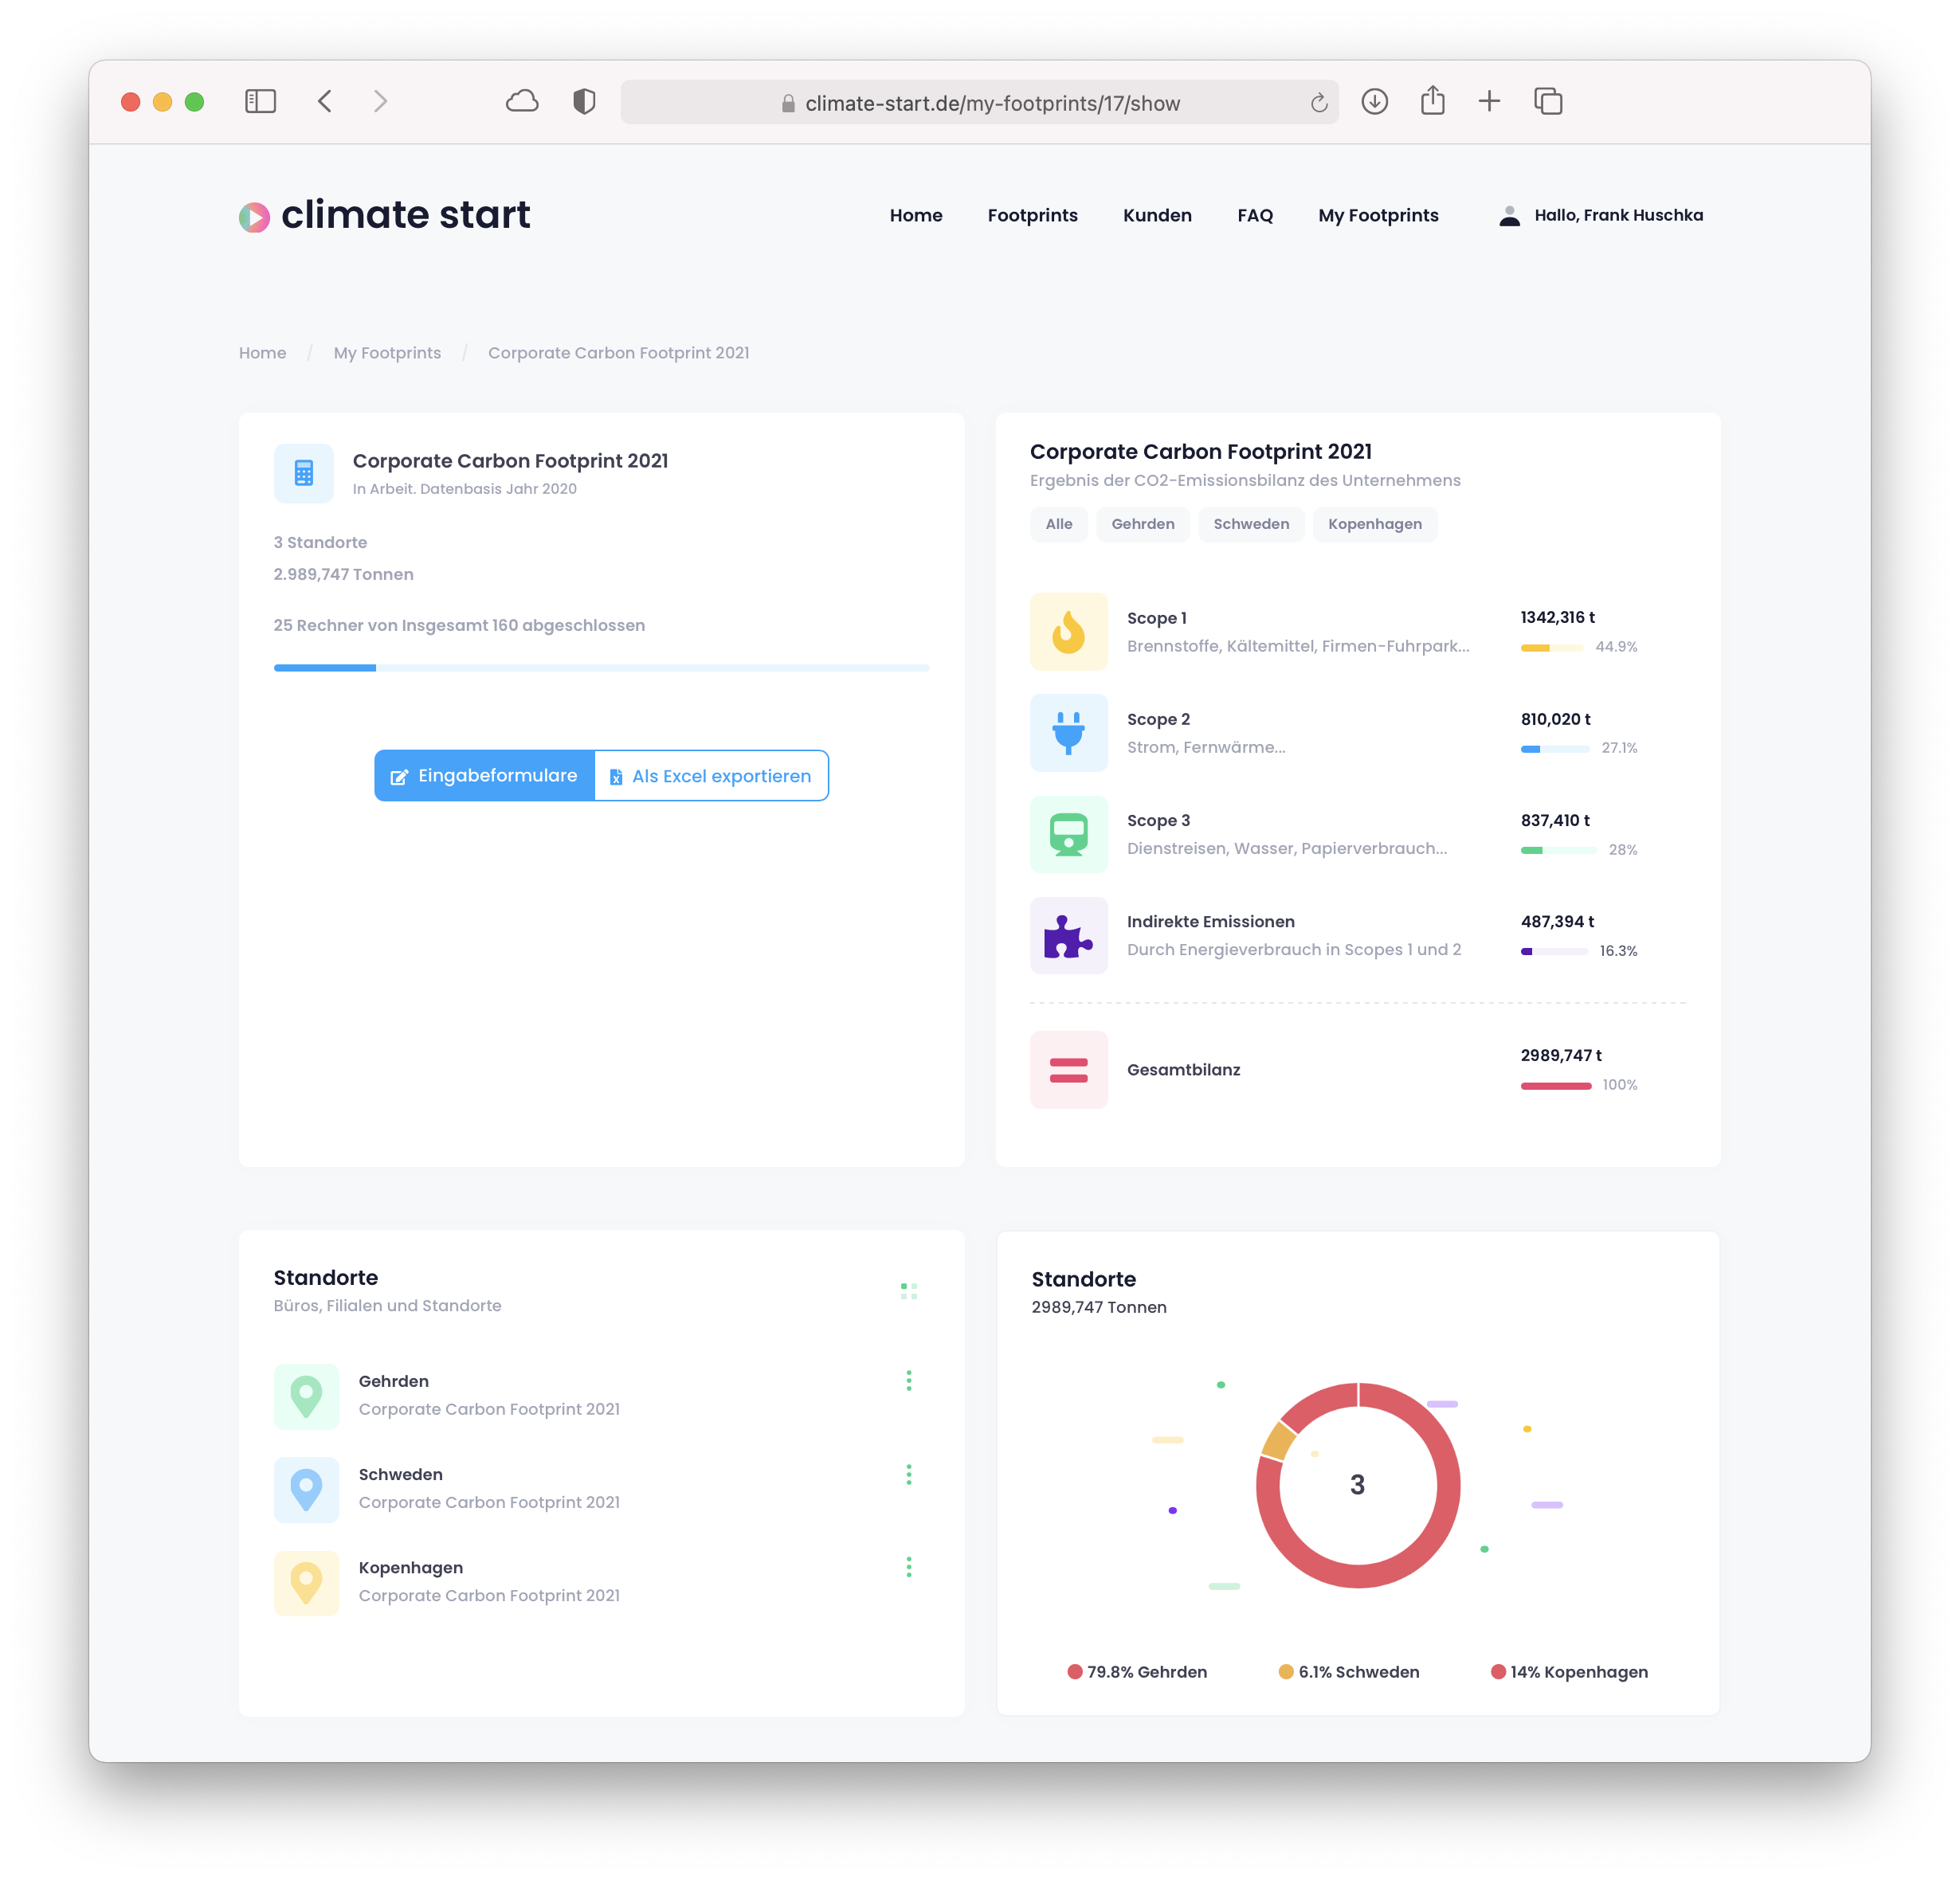Click the user profile avatar icon
Image resolution: width=1960 pixels, height=1880 pixels.
(1509, 215)
